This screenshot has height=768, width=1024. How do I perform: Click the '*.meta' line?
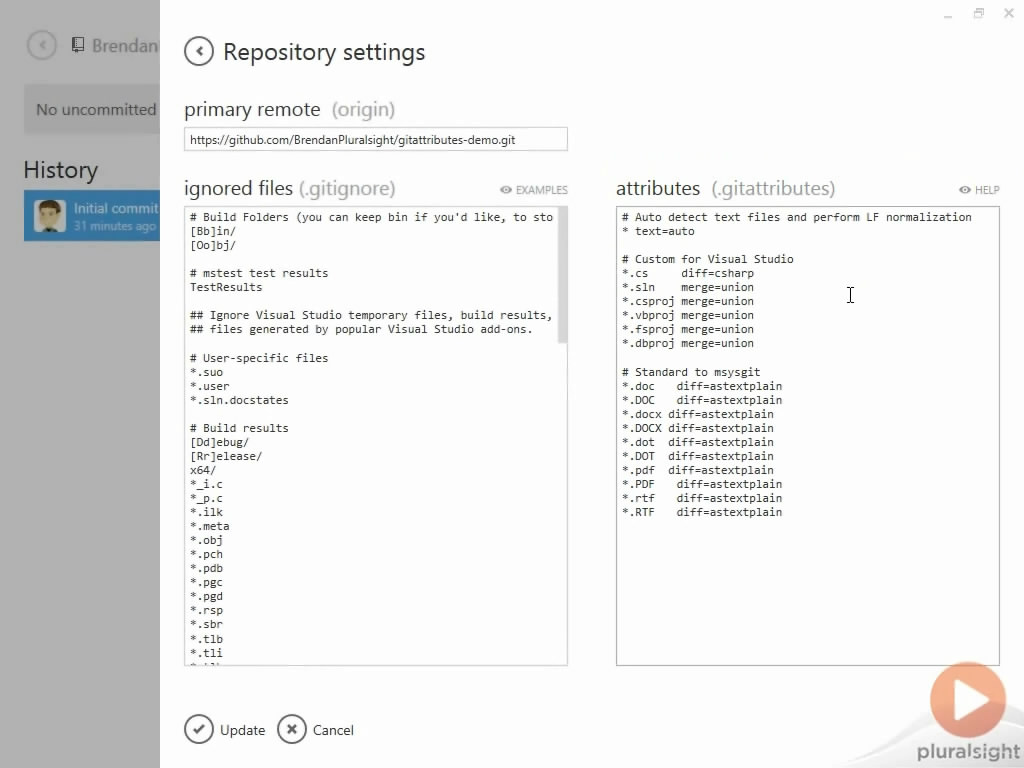[x=210, y=526]
